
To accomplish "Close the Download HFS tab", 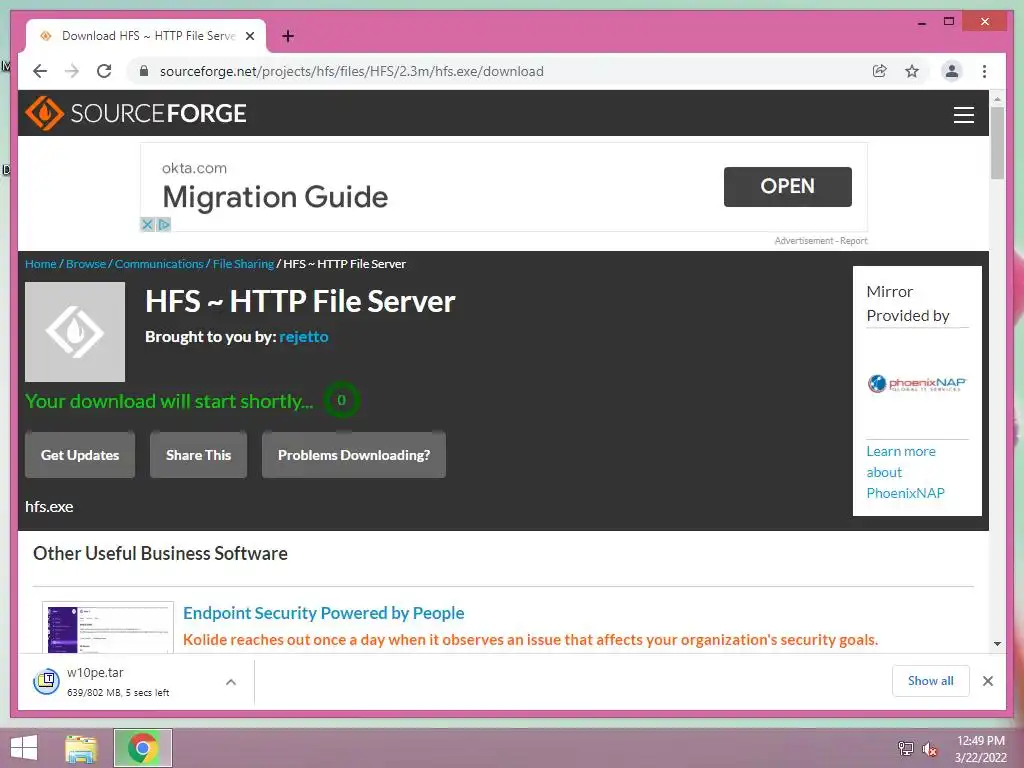I will coord(249,36).
